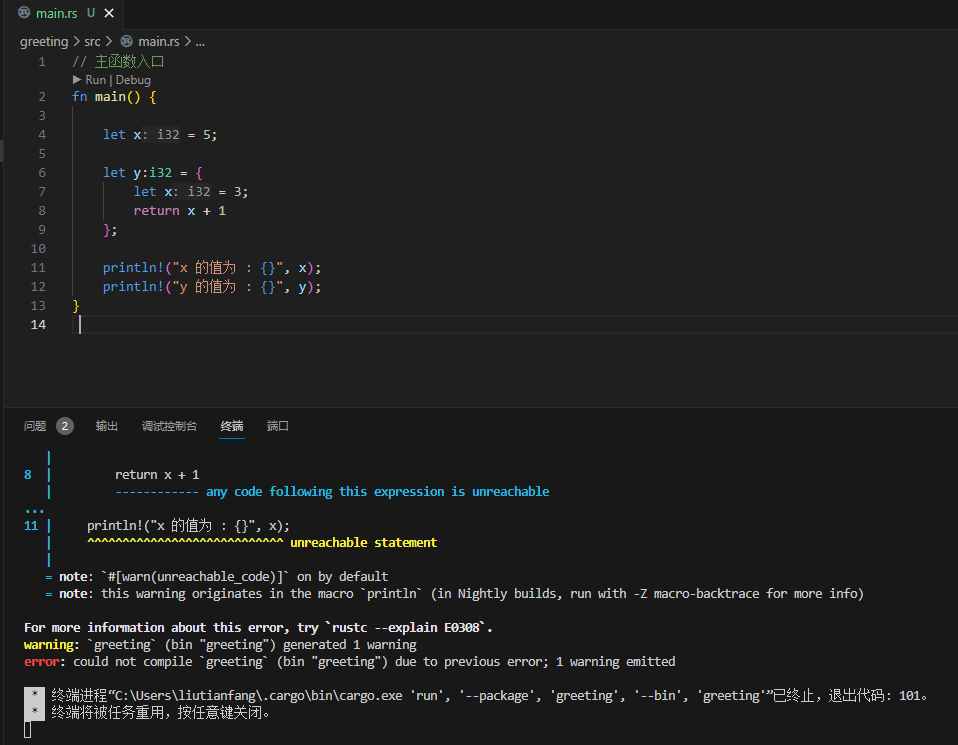The height and width of the screenshot is (745, 958).
Task: Open the breadcrumb ellipsis symbol item
Action: tap(200, 42)
